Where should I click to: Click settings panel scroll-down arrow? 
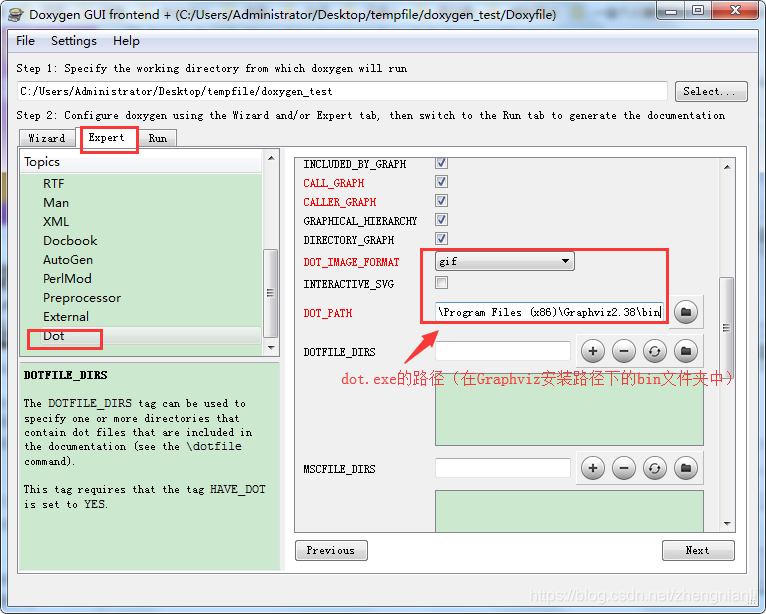727,524
